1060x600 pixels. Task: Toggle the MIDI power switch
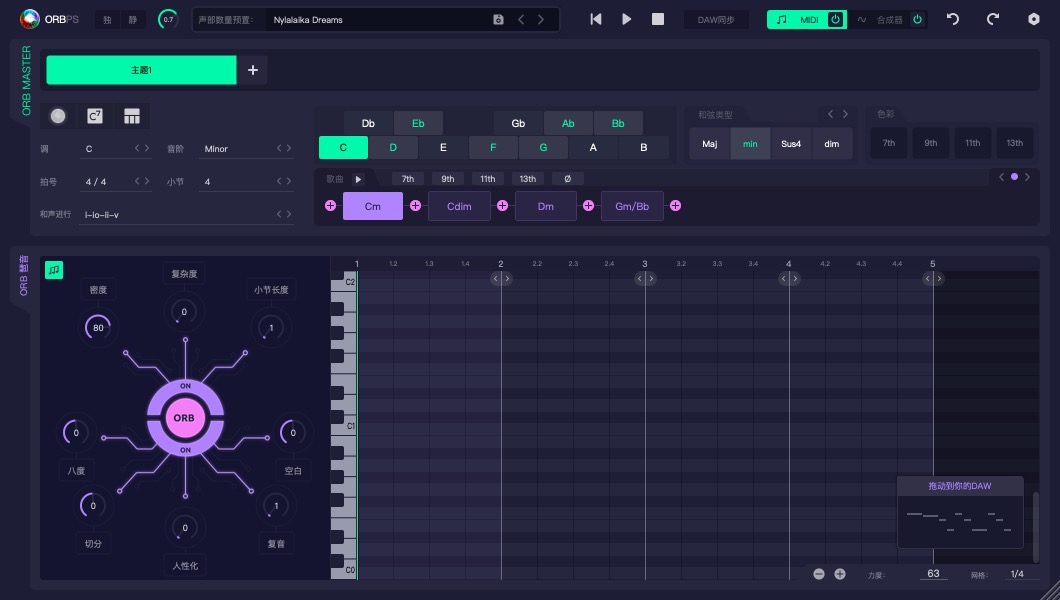[836, 20]
